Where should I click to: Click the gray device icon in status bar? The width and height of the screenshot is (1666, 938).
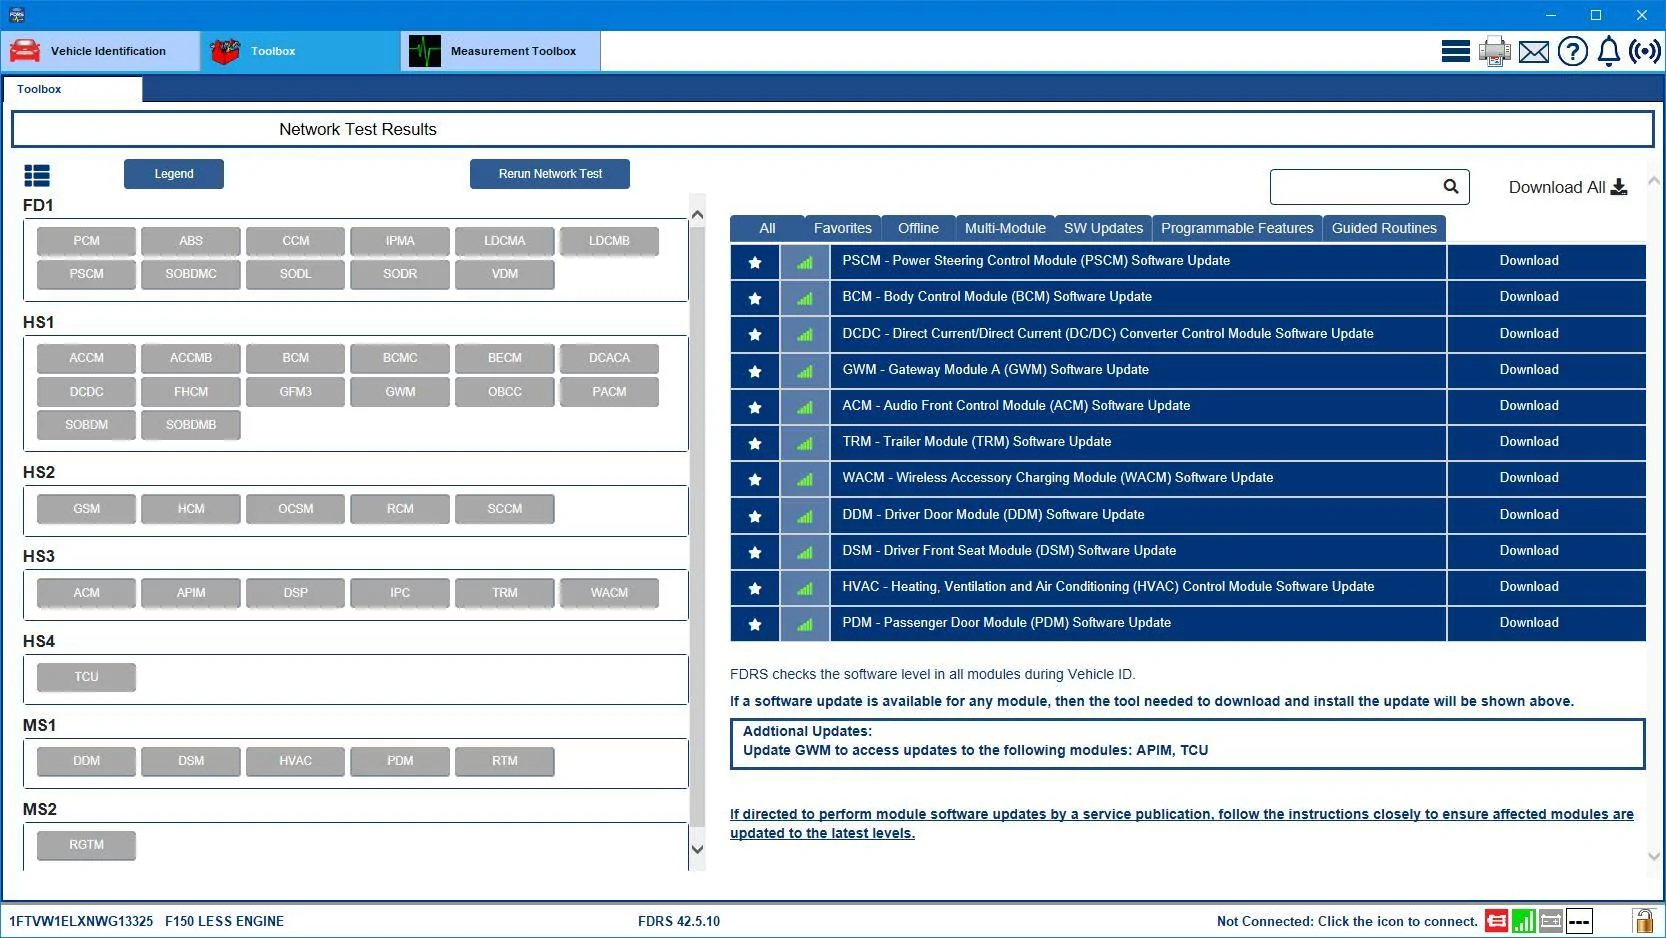(1551, 921)
